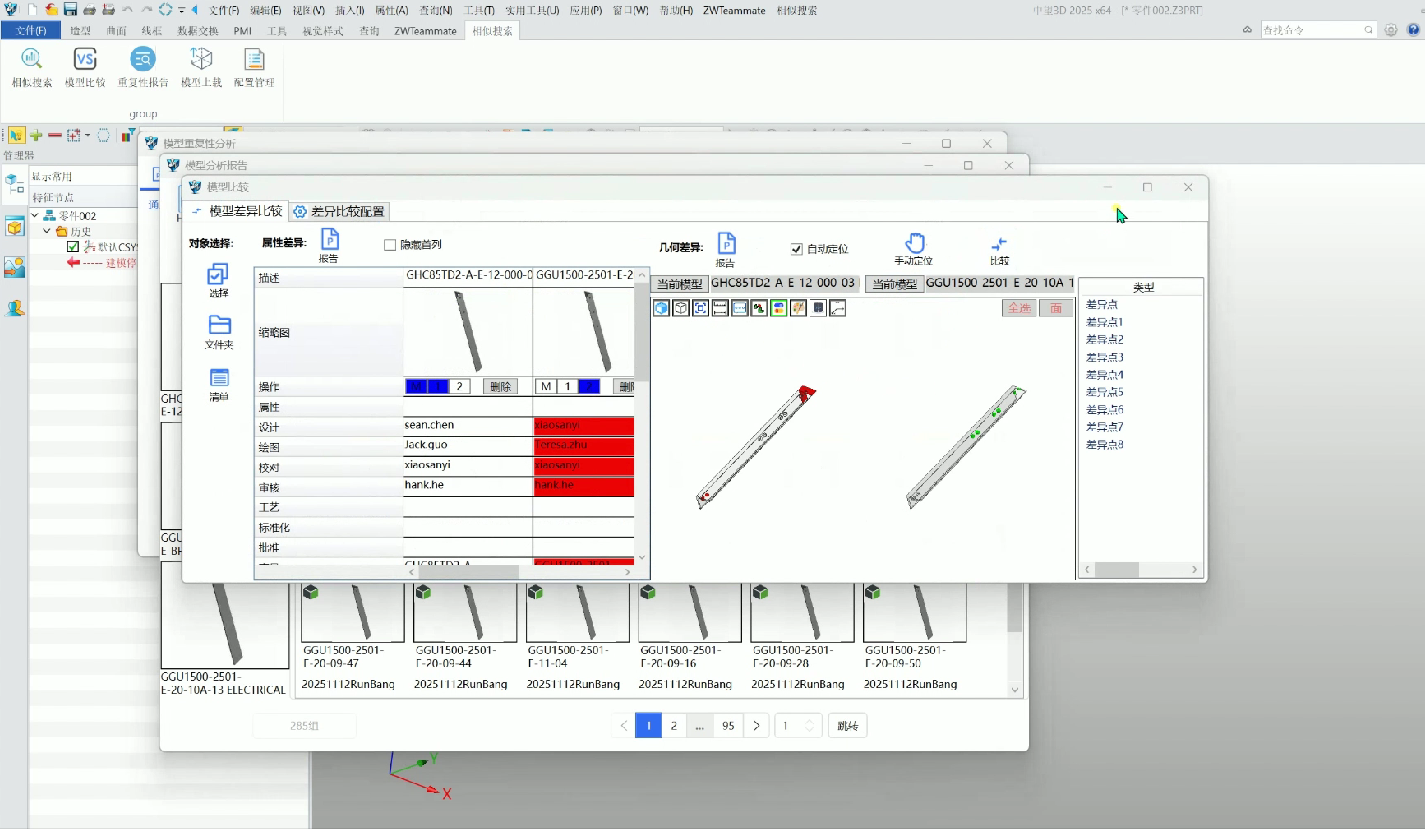This screenshot has width=1425, height=829.
Task: Collapse the 历史 folder in feature tree
Action: tap(48, 231)
